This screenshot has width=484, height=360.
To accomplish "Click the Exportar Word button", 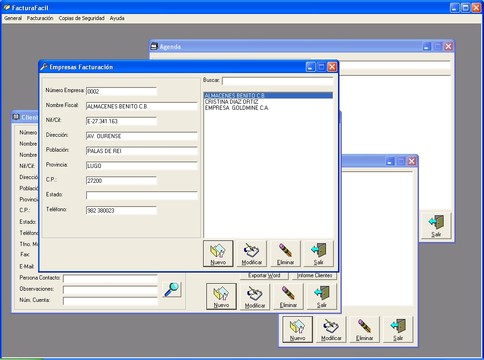I will point(264,276).
